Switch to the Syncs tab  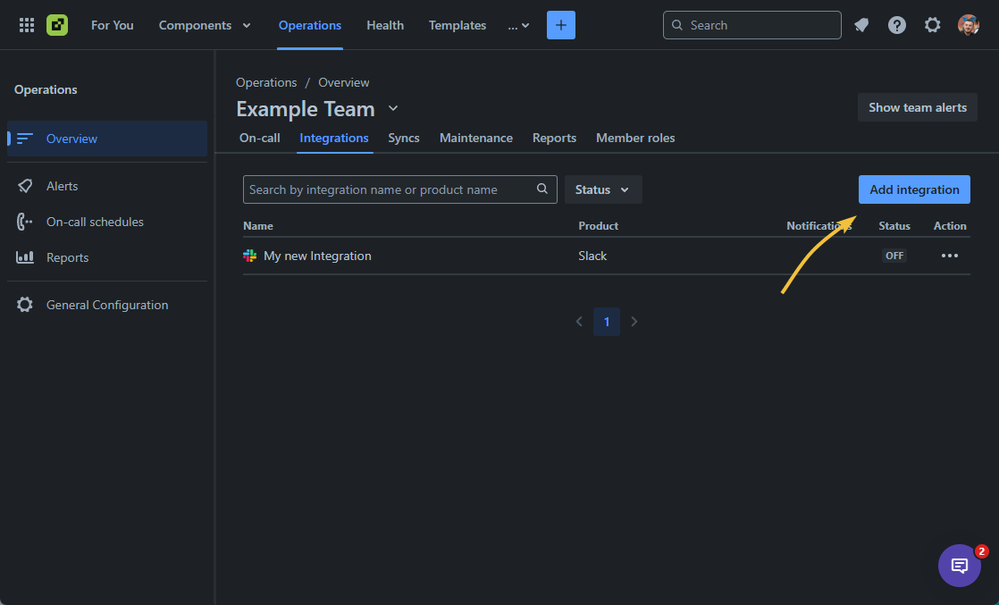[403, 138]
